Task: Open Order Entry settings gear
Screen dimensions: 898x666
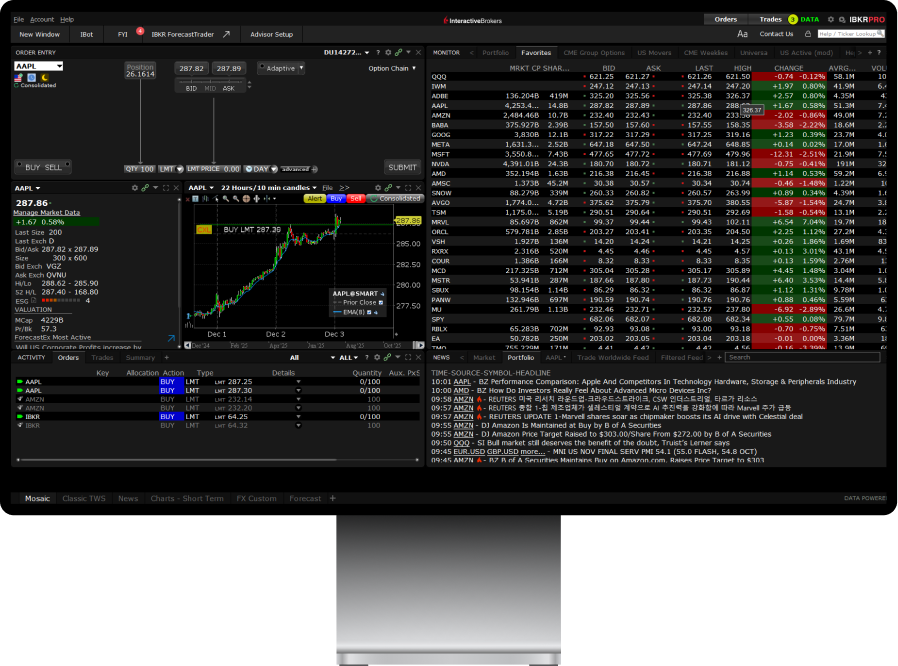Action: pos(388,52)
